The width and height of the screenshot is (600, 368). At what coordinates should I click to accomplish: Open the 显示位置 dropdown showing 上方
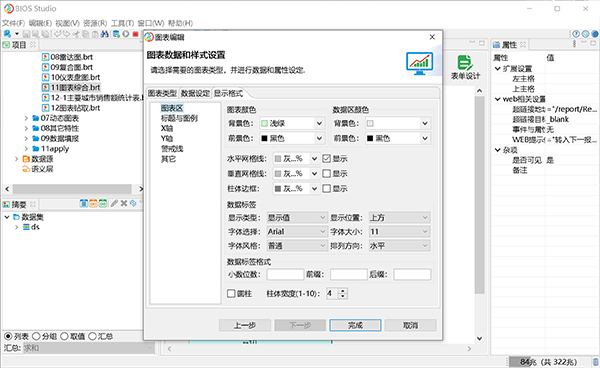click(399, 218)
